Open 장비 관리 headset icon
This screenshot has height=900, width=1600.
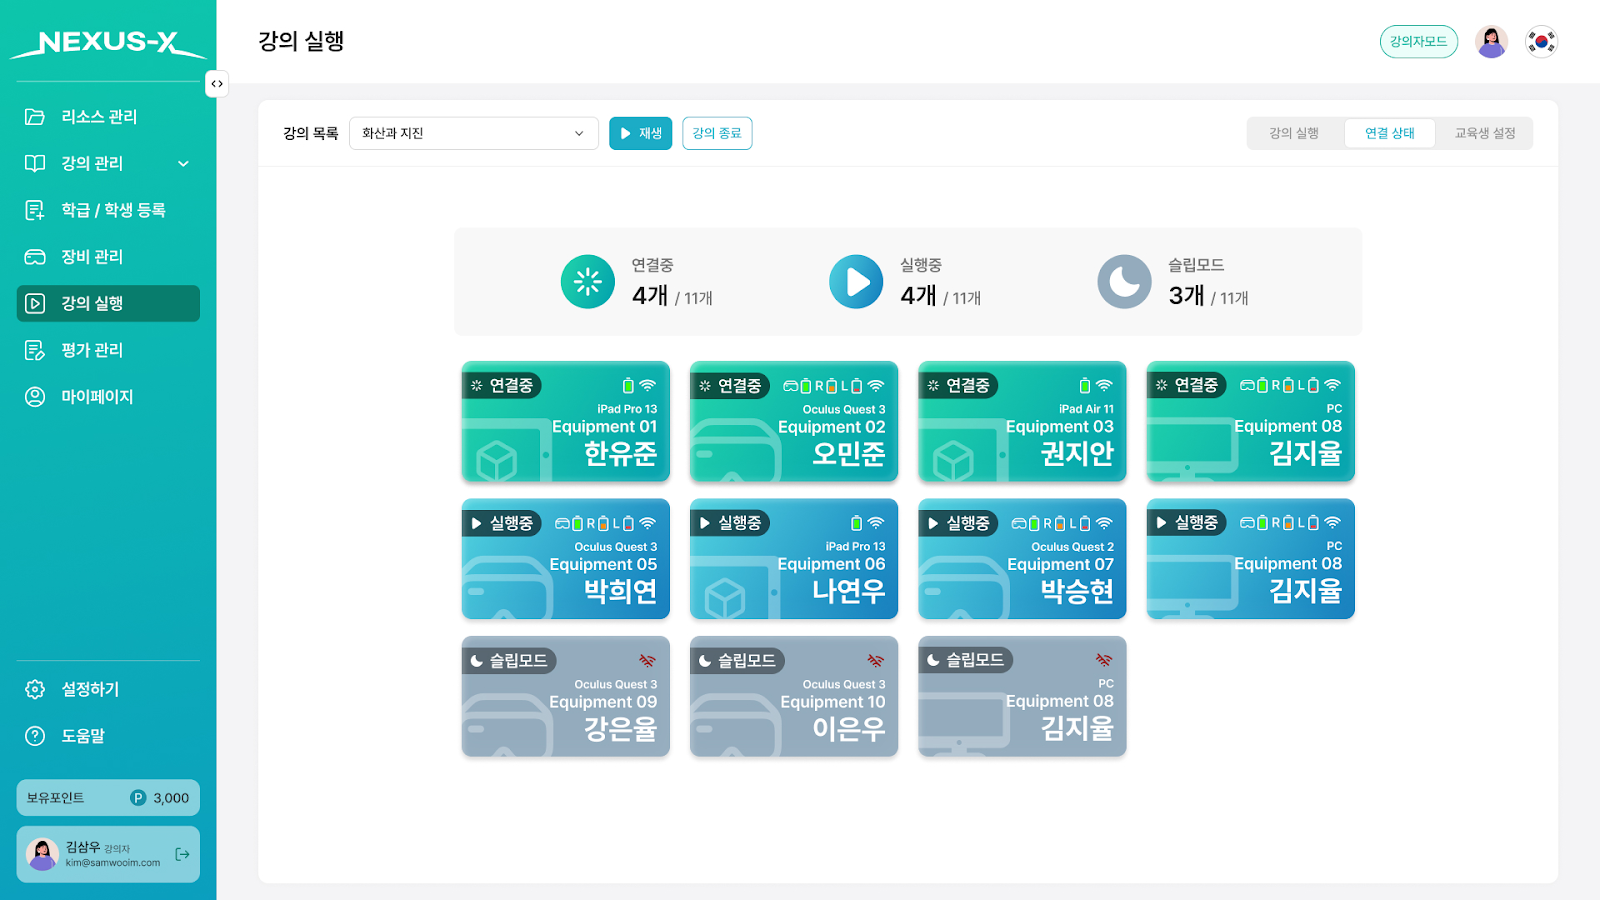point(35,257)
